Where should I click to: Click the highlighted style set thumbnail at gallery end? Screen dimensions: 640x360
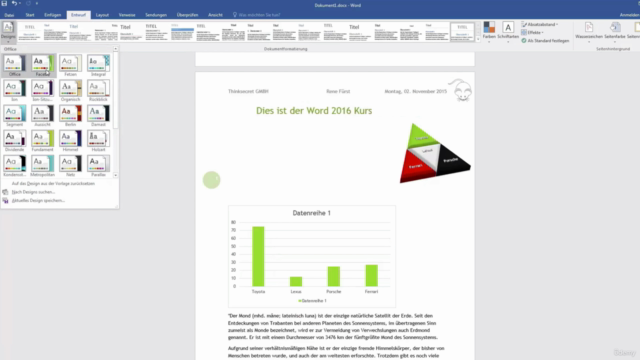tap(462, 32)
